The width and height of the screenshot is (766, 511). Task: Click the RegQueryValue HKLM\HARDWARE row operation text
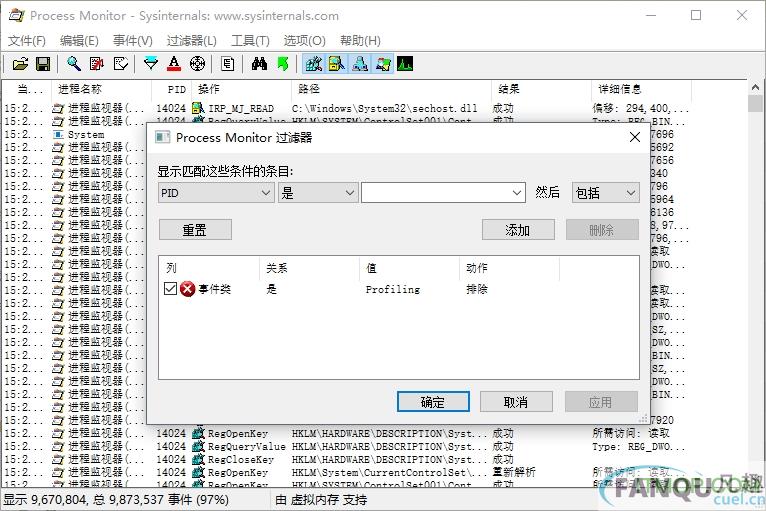click(x=247, y=447)
